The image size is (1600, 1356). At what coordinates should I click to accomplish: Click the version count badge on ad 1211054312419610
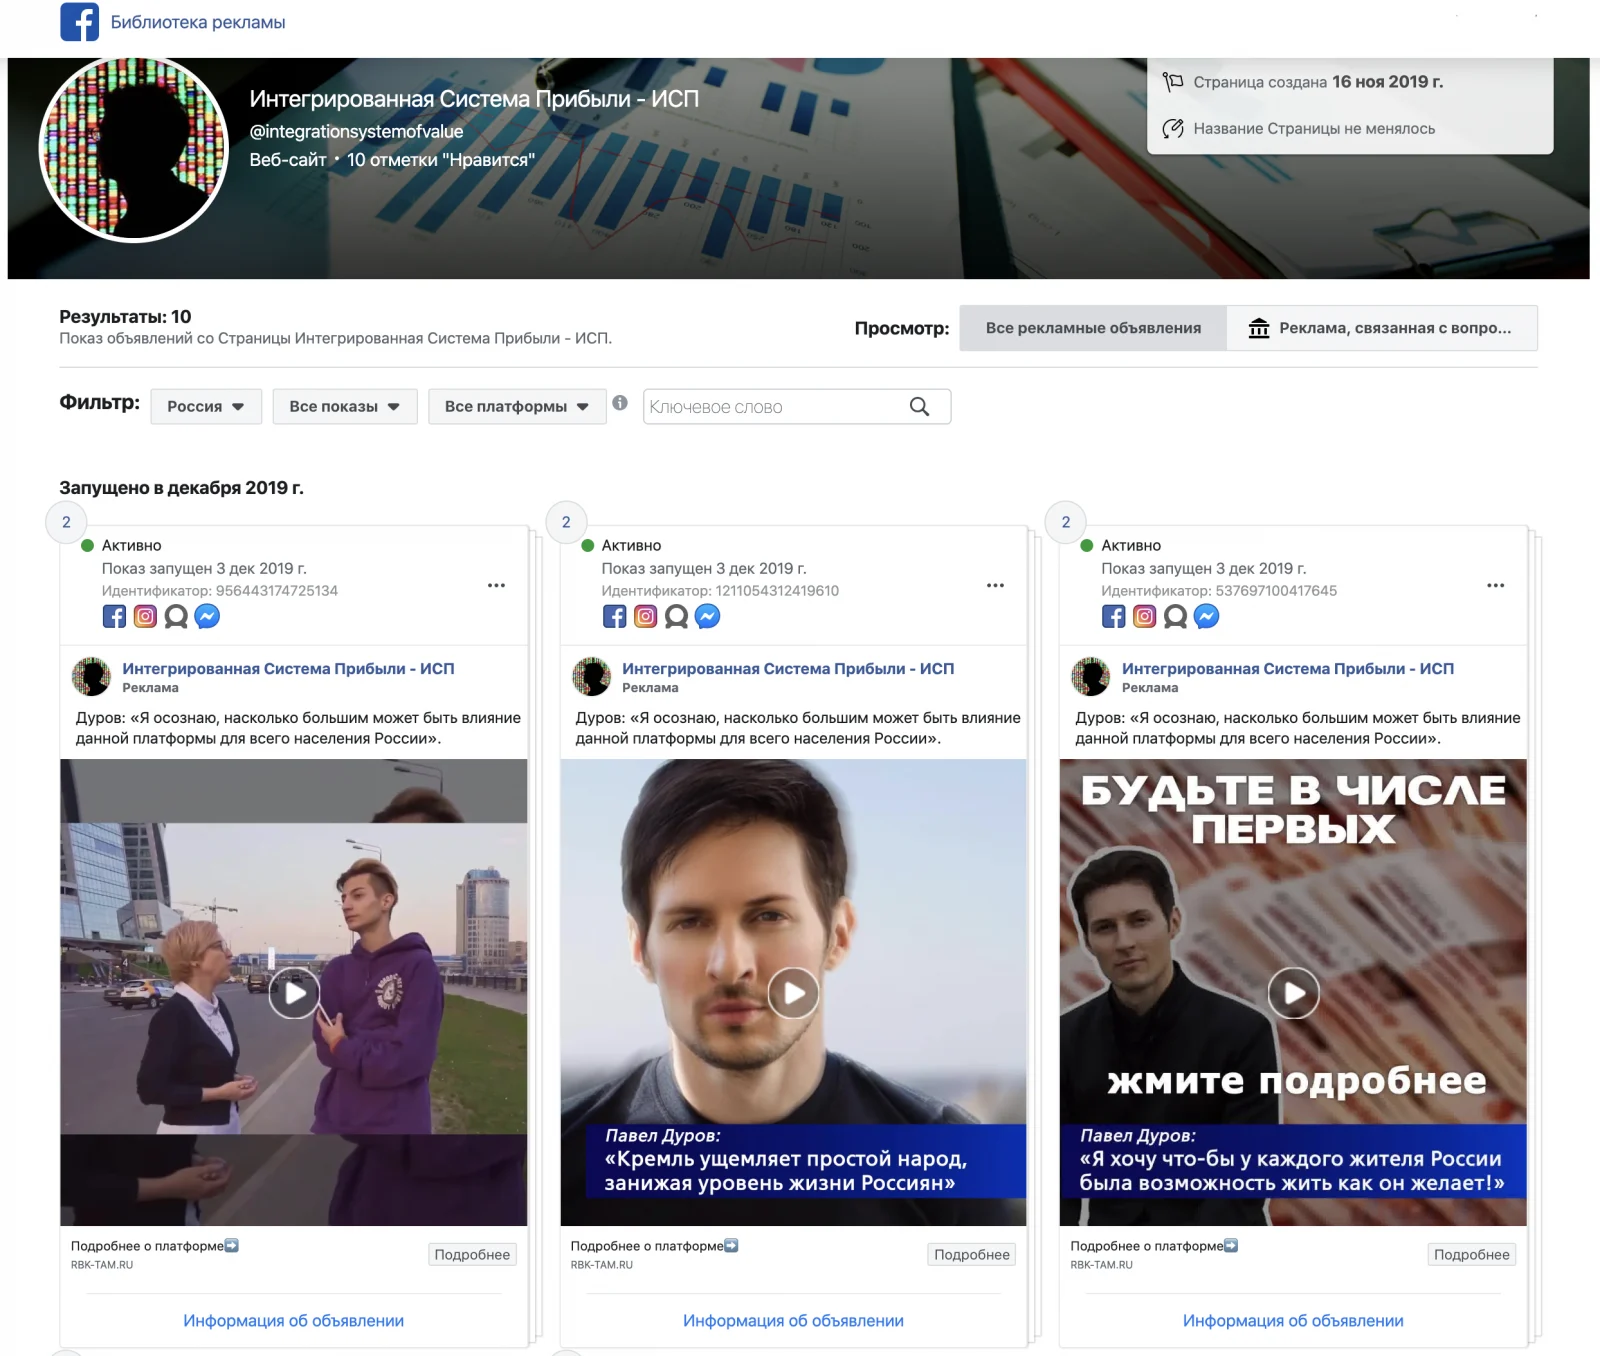point(566,522)
